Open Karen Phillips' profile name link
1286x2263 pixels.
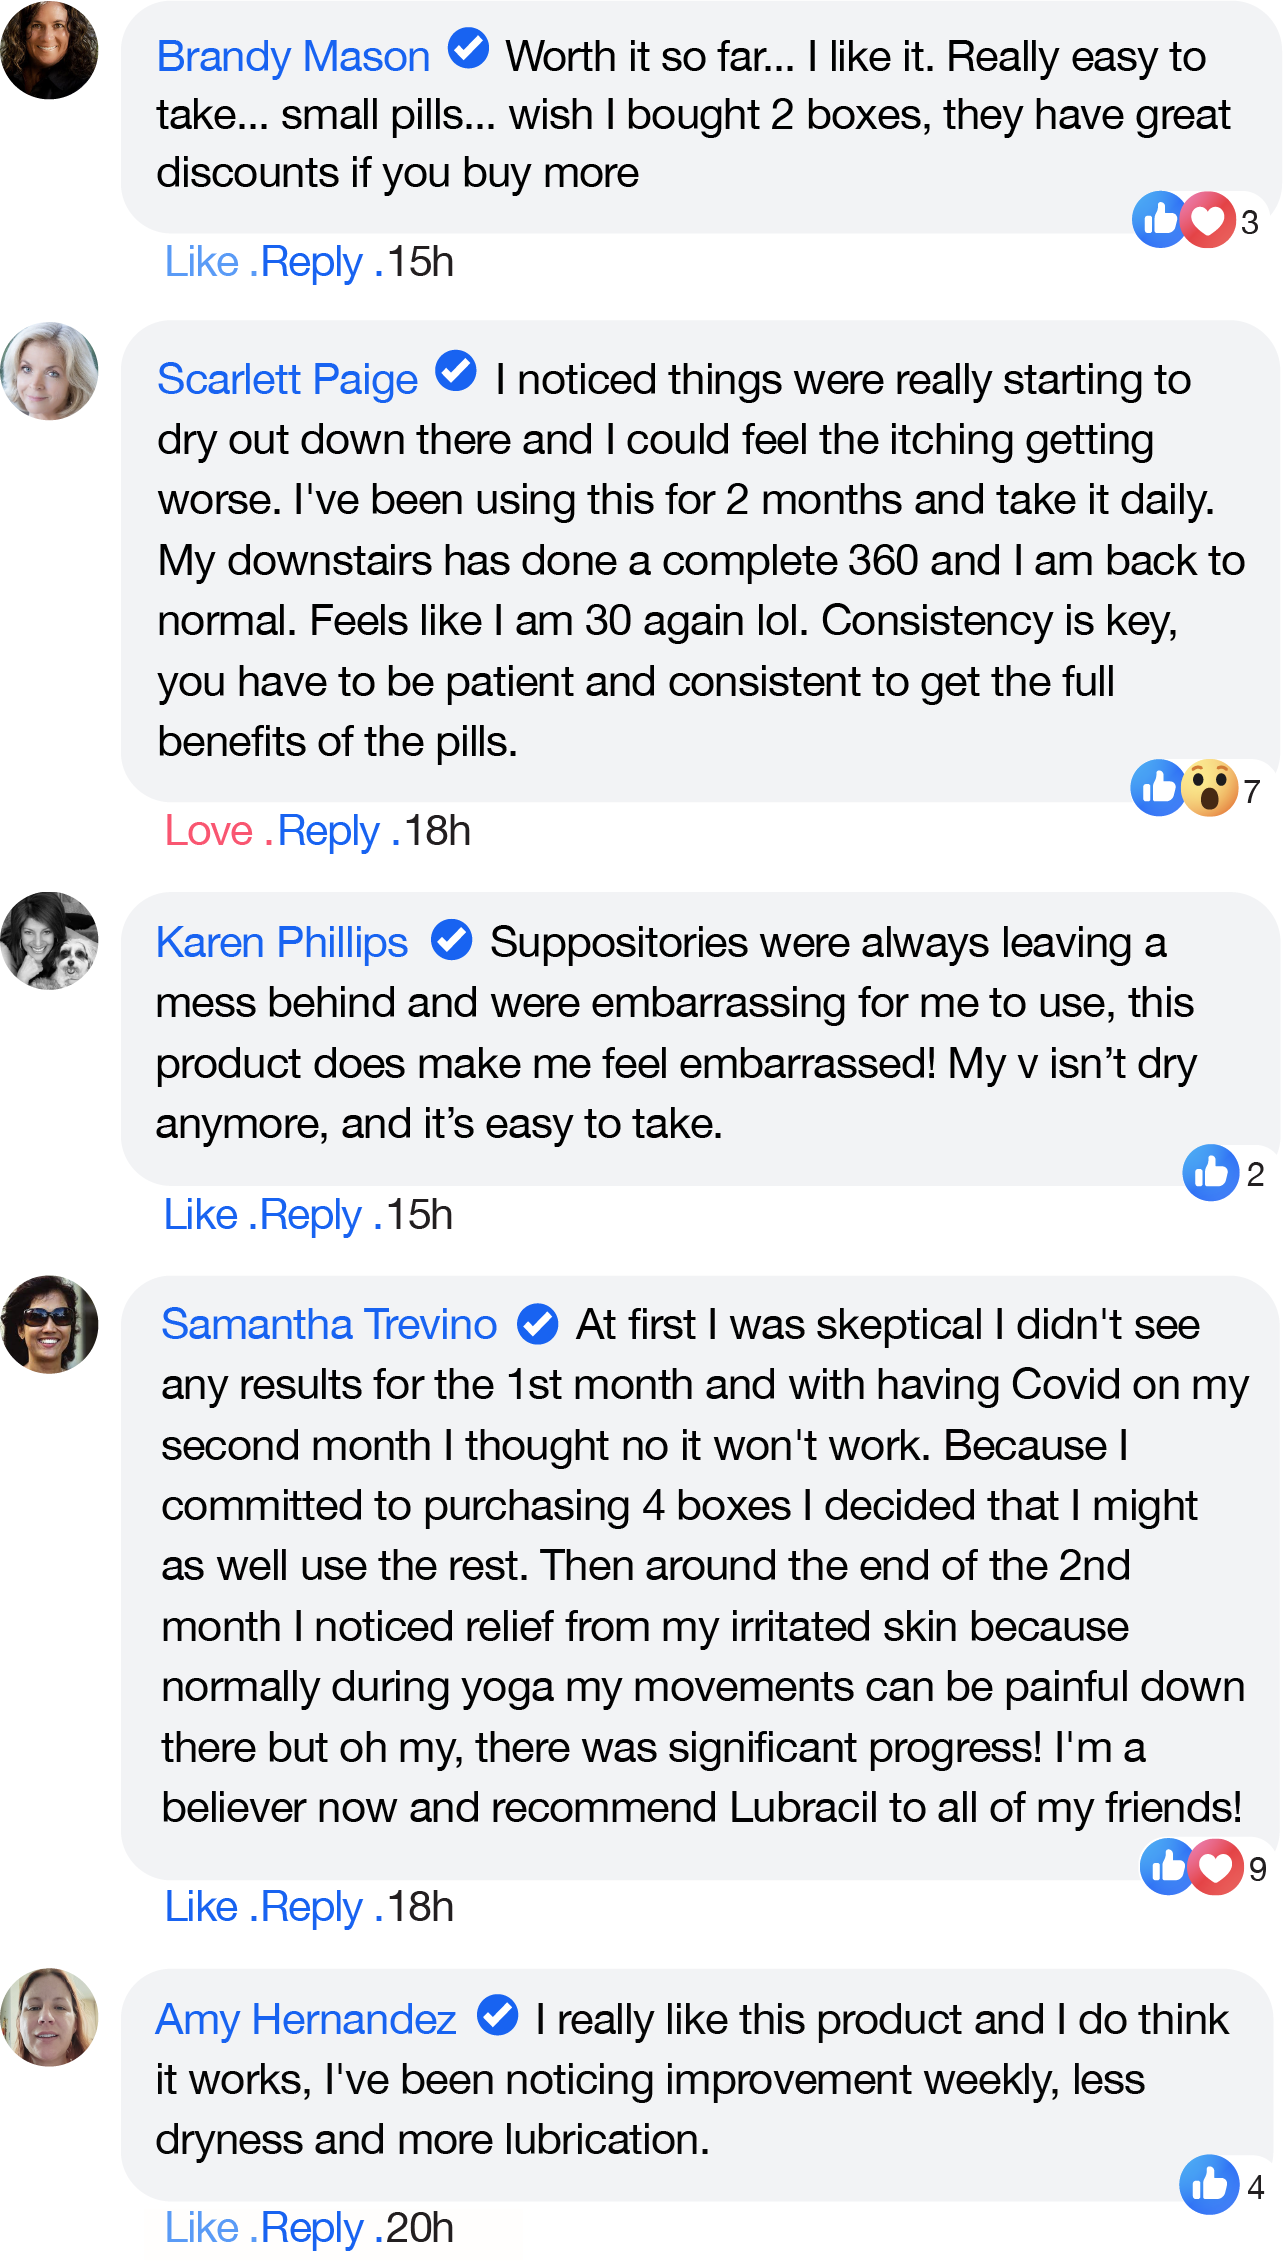(282, 943)
